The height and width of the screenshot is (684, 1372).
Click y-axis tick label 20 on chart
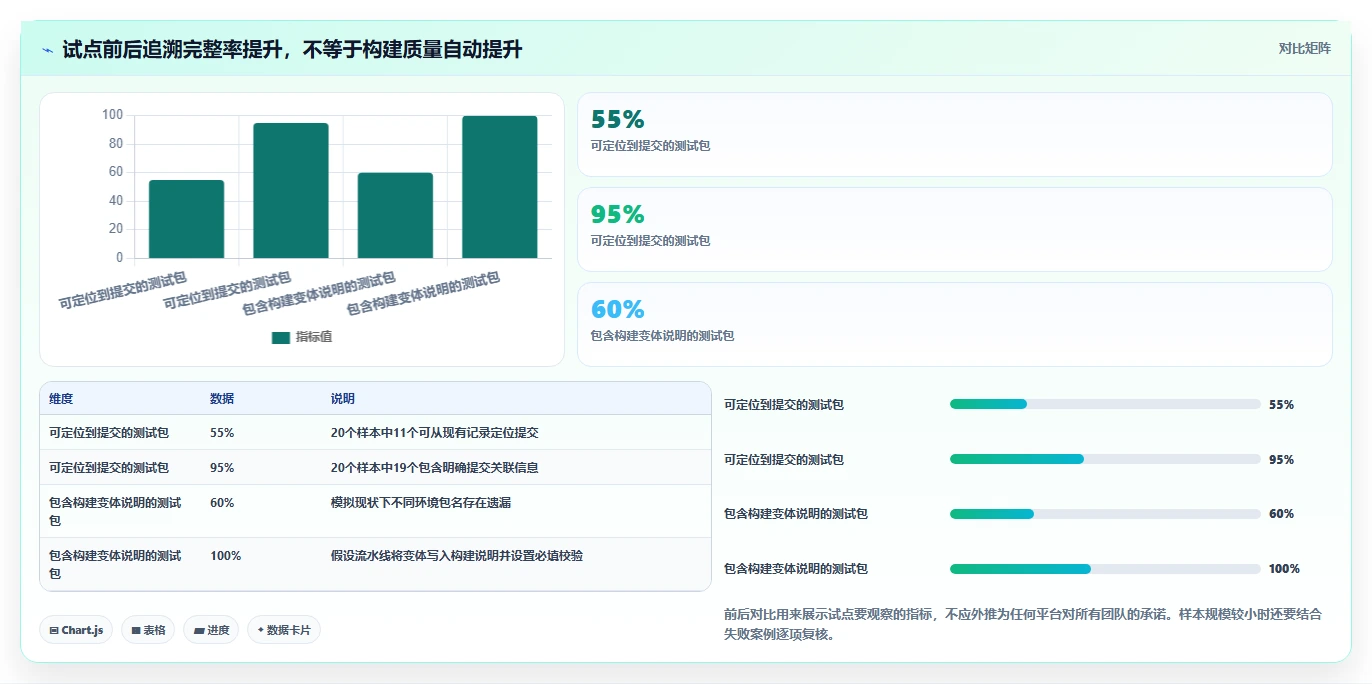tap(115, 229)
